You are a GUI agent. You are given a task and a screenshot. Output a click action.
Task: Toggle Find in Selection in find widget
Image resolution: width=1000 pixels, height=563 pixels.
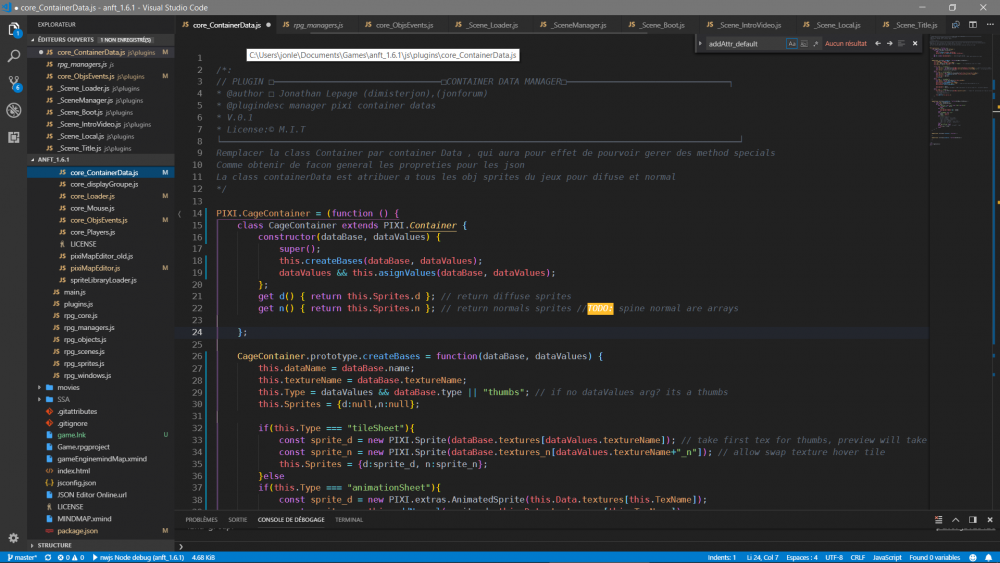pyautogui.click(x=901, y=43)
